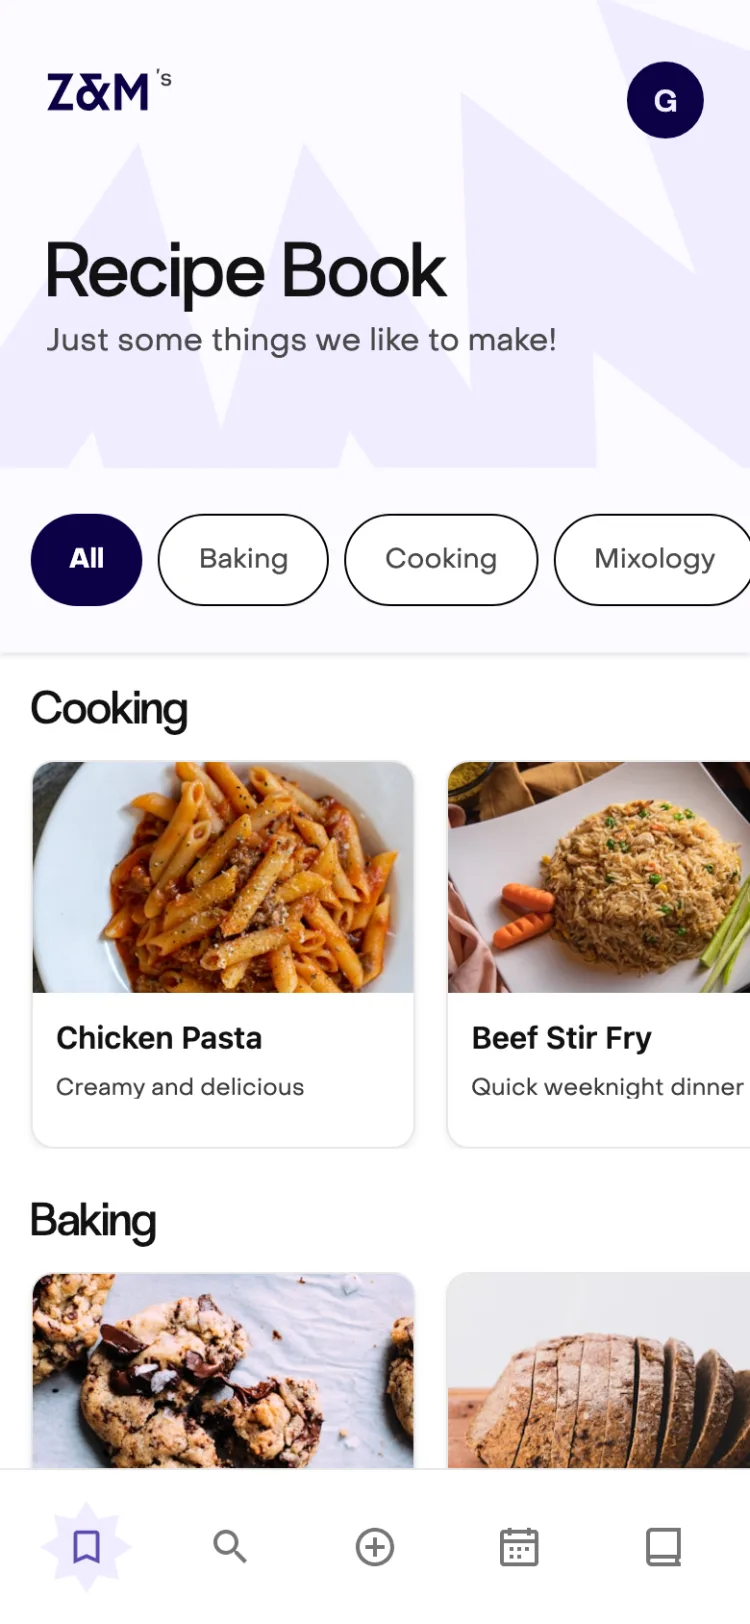Select the All filter chip
The height and width of the screenshot is (1624, 750).
pyautogui.click(x=87, y=559)
